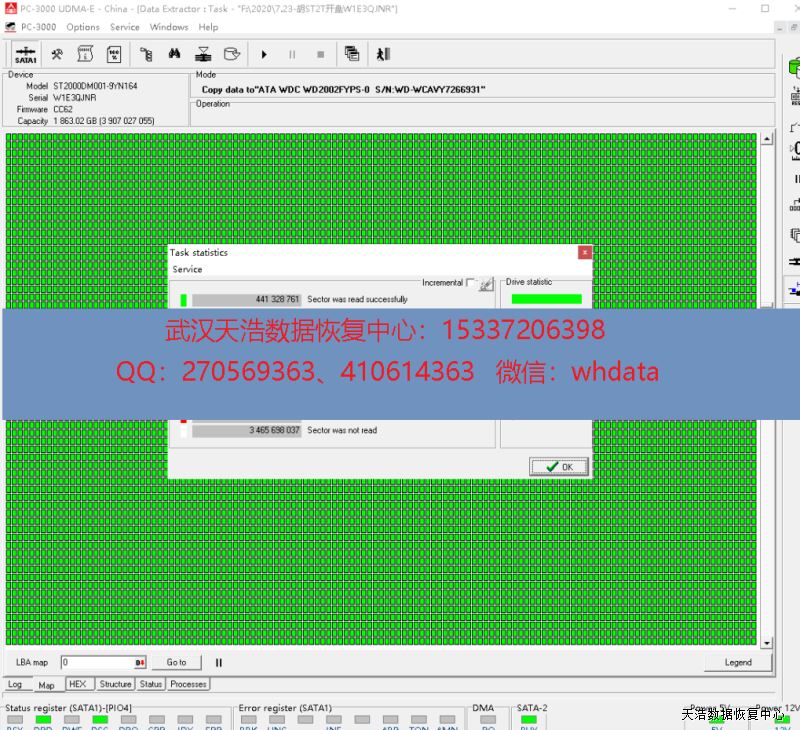This screenshot has height=730, width=800.
Task: Open the Service menu in the main menu bar
Action: (x=124, y=27)
